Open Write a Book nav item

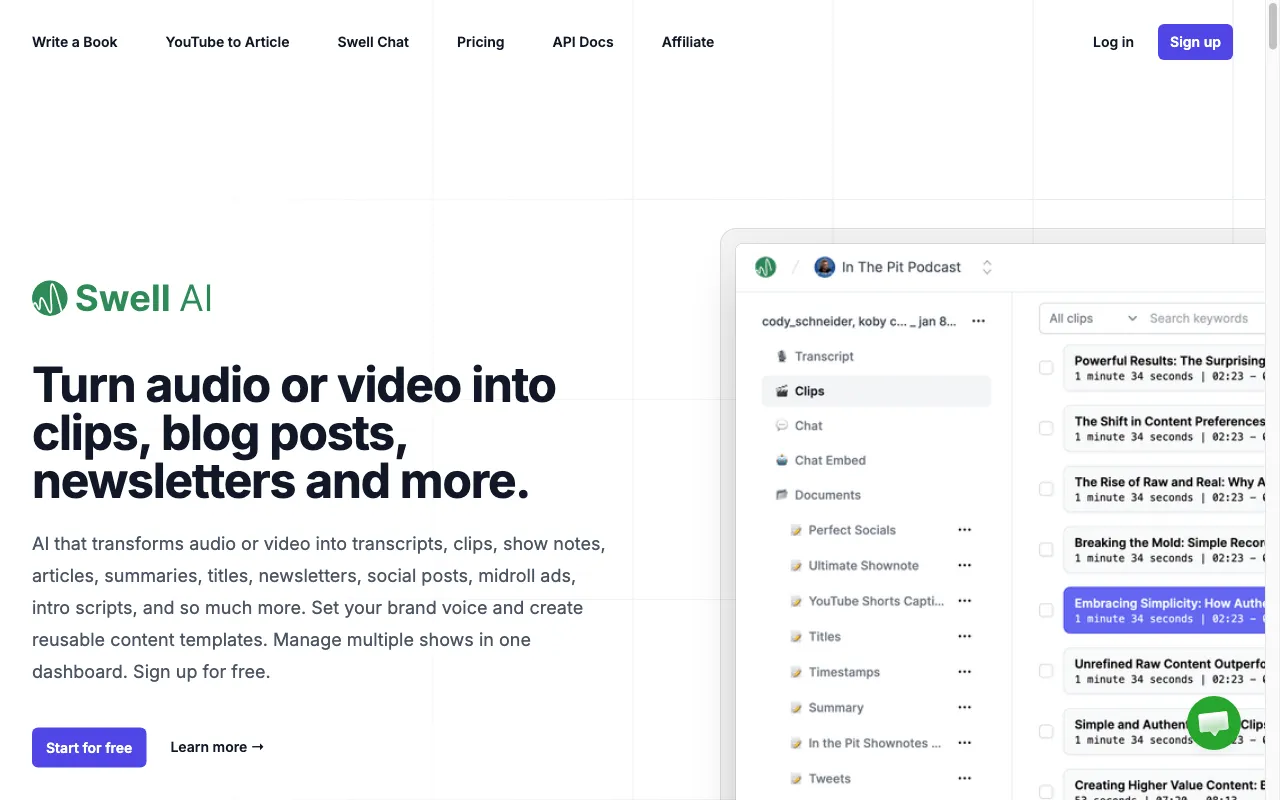(75, 42)
